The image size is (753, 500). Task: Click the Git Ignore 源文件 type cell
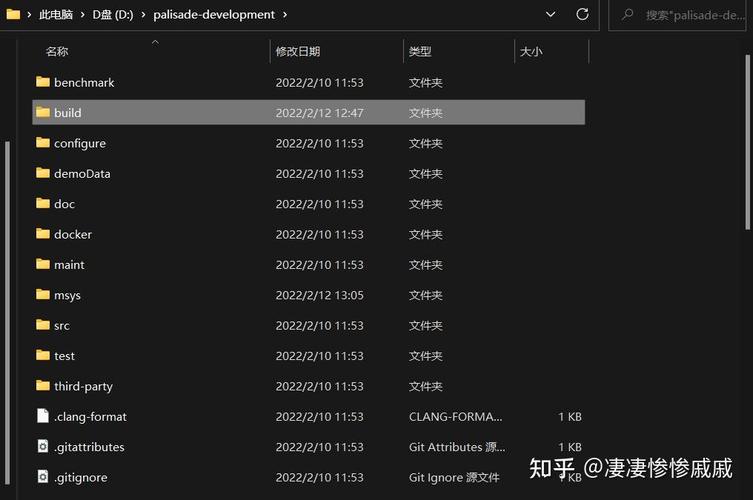[x=454, y=477]
